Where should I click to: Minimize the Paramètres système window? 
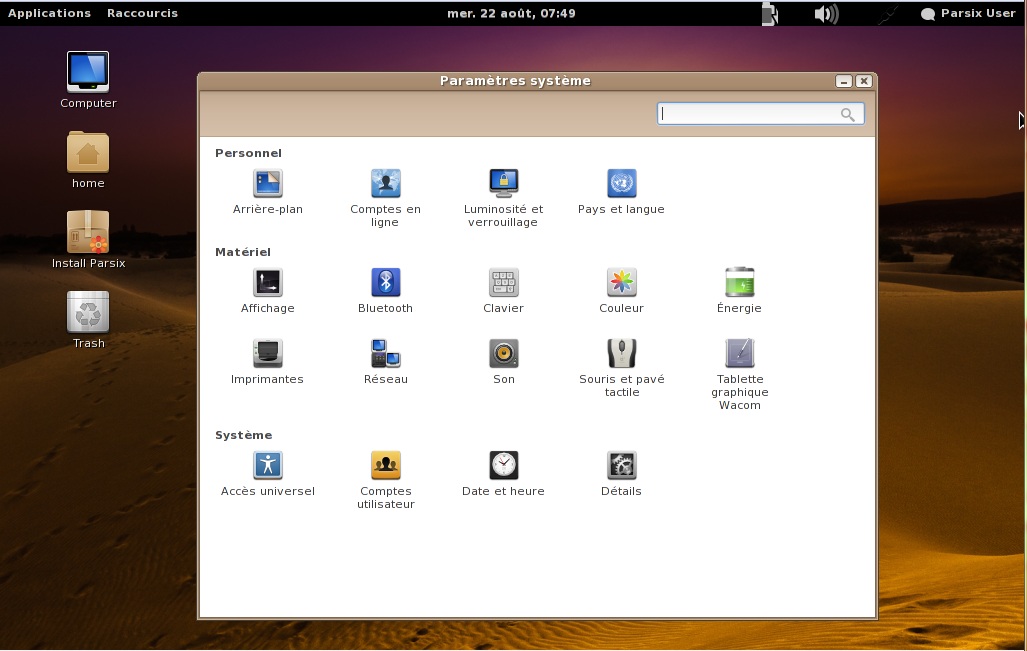844,81
